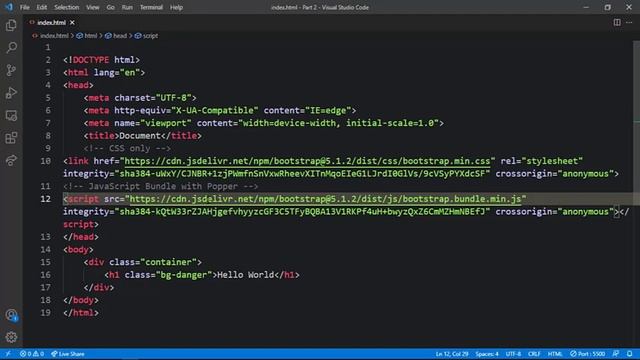Image resolution: width=640 pixels, height=360 pixels.
Task: Open Source Control view
Action: pos(11,70)
